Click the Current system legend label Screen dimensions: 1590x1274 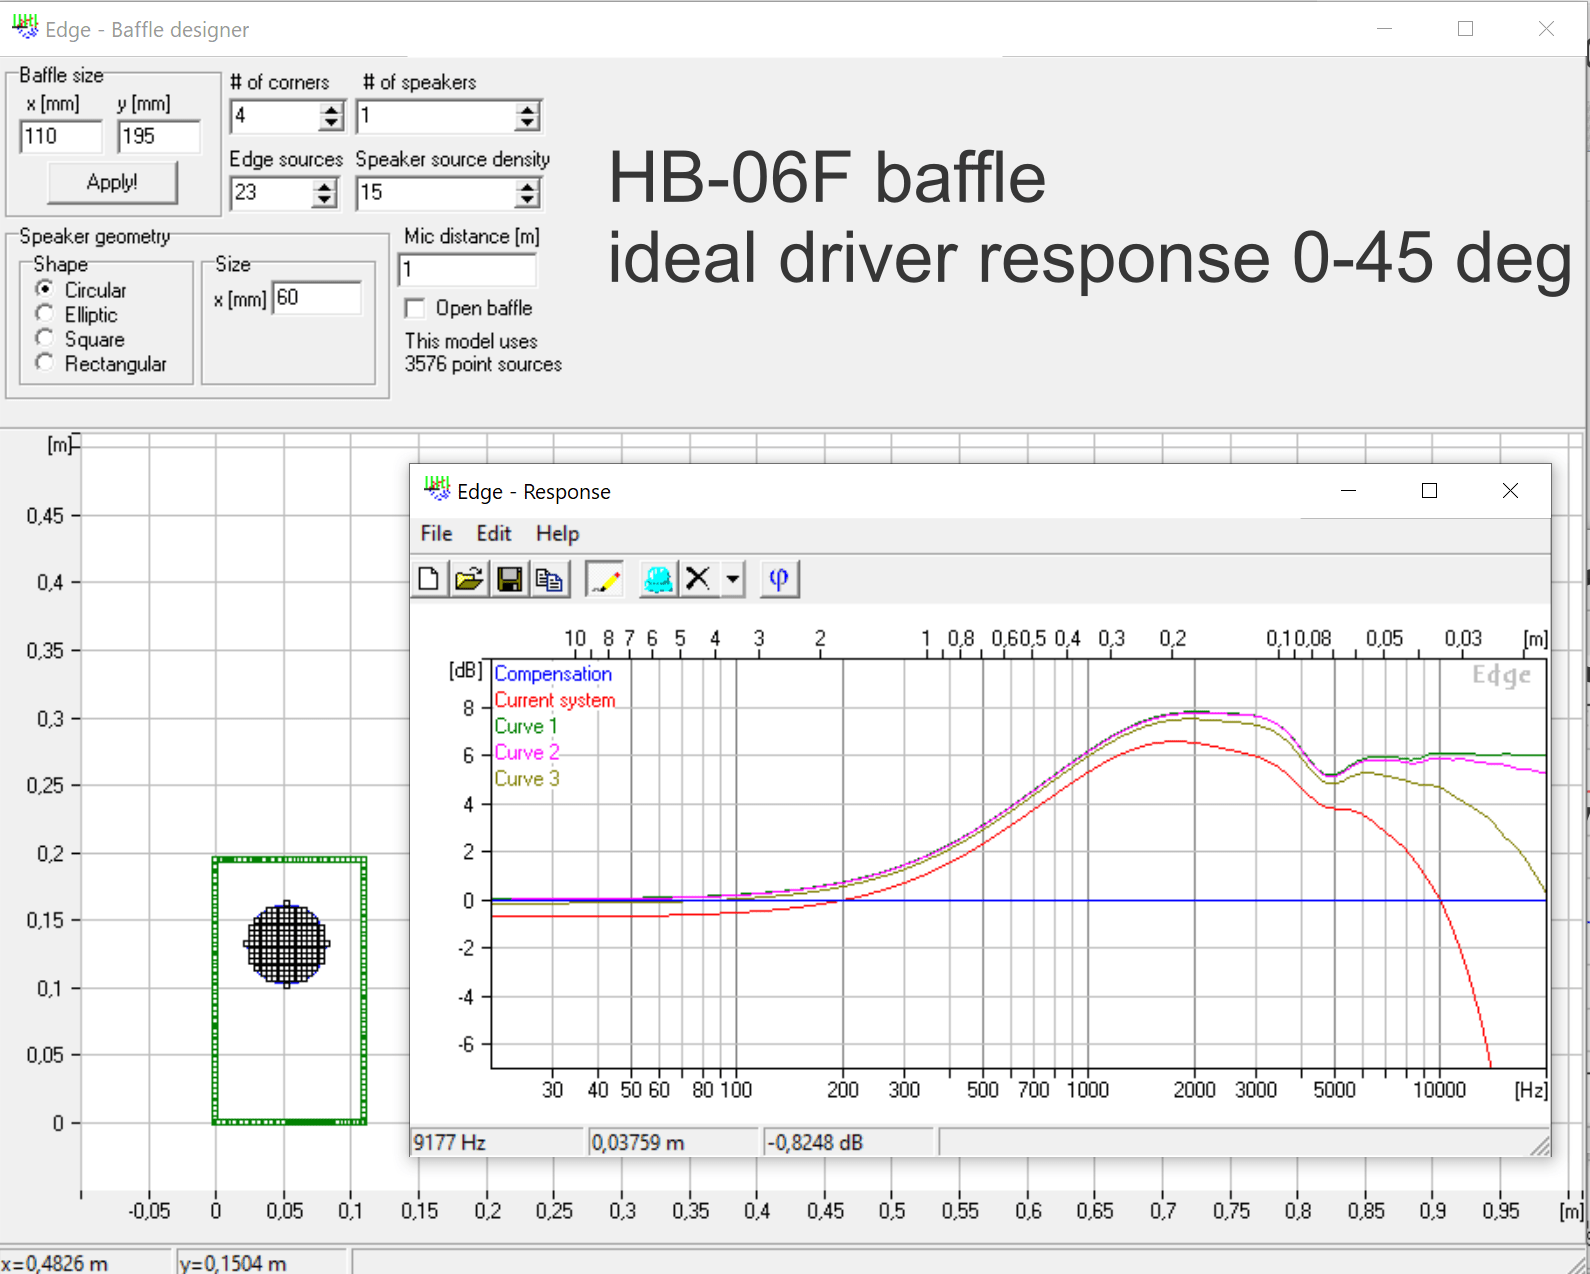(555, 700)
